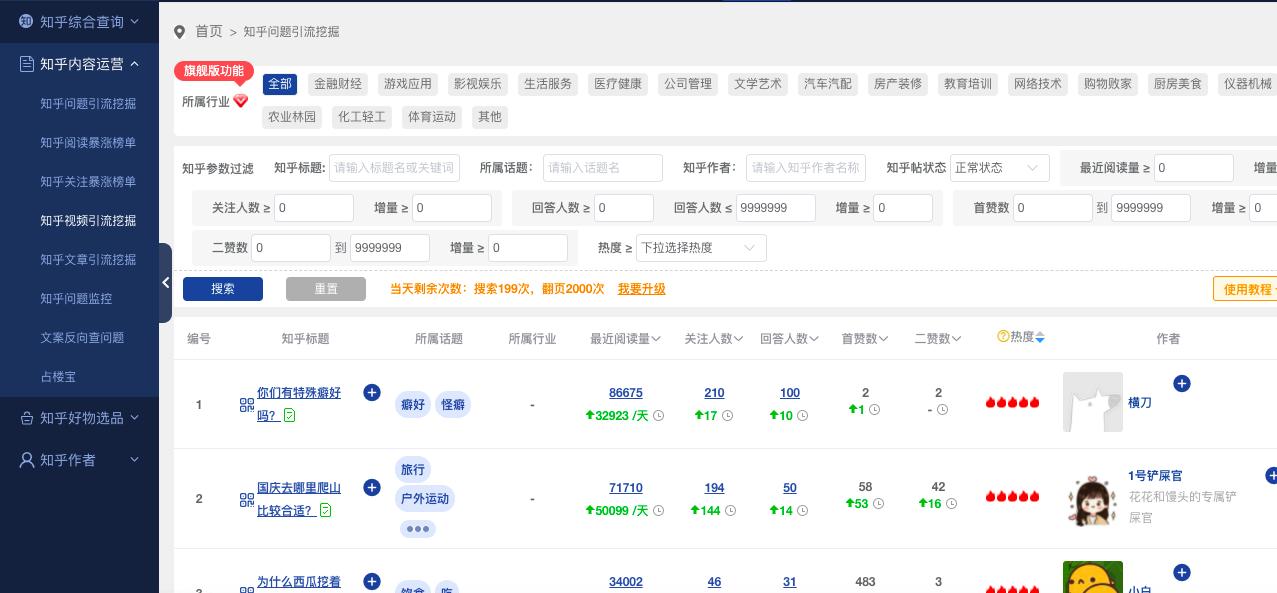Toggle the 体育运动 industry filter chip
1277x593 pixels.
click(x=432, y=117)
